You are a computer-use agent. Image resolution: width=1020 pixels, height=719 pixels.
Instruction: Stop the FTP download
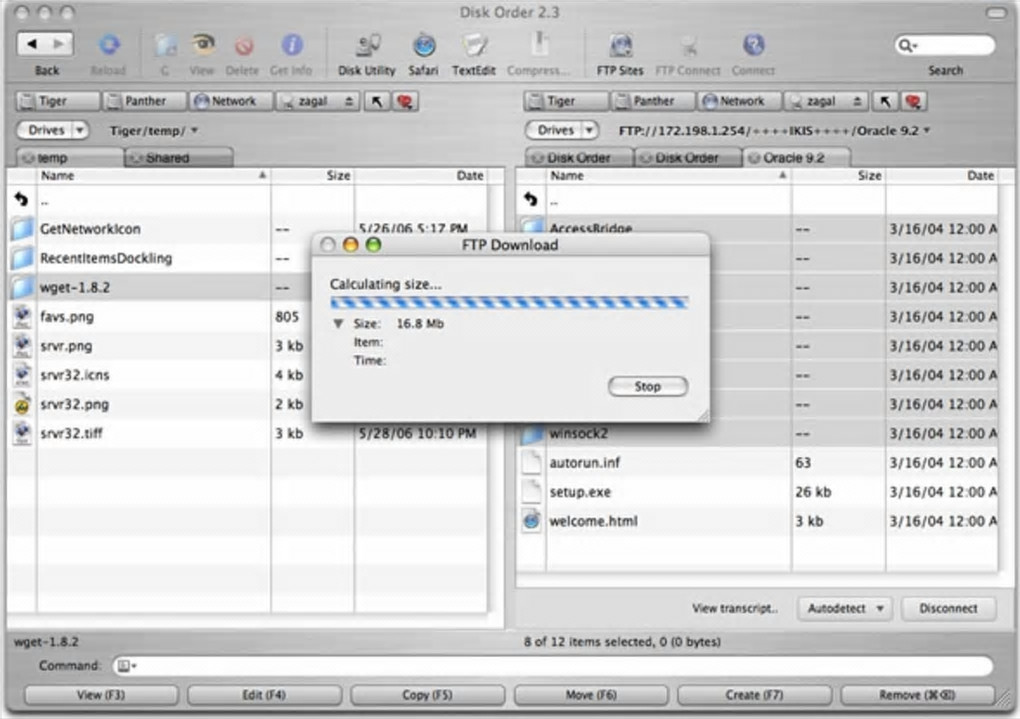648,387
